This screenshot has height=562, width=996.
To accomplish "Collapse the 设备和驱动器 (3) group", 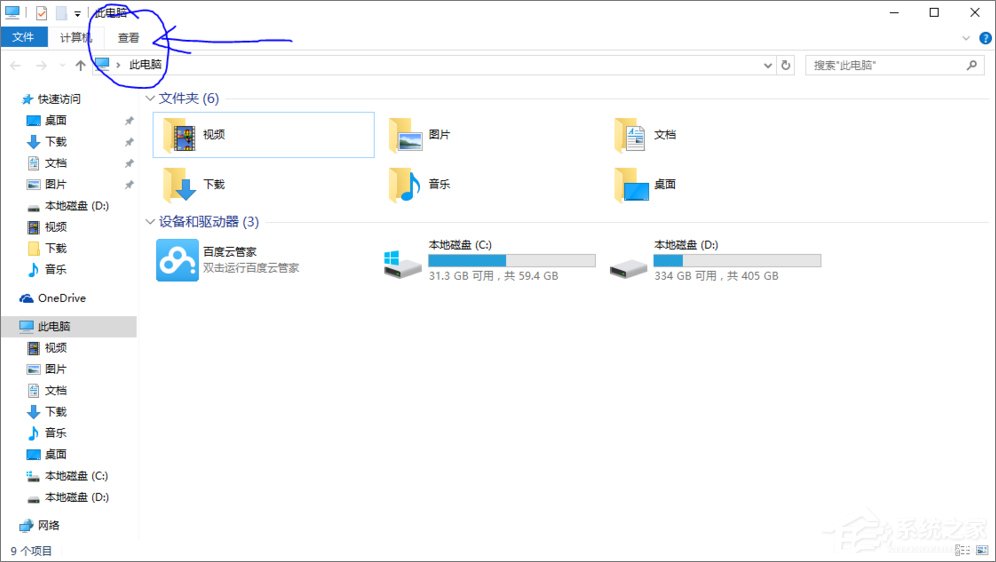I will click(x=150, y=222).
